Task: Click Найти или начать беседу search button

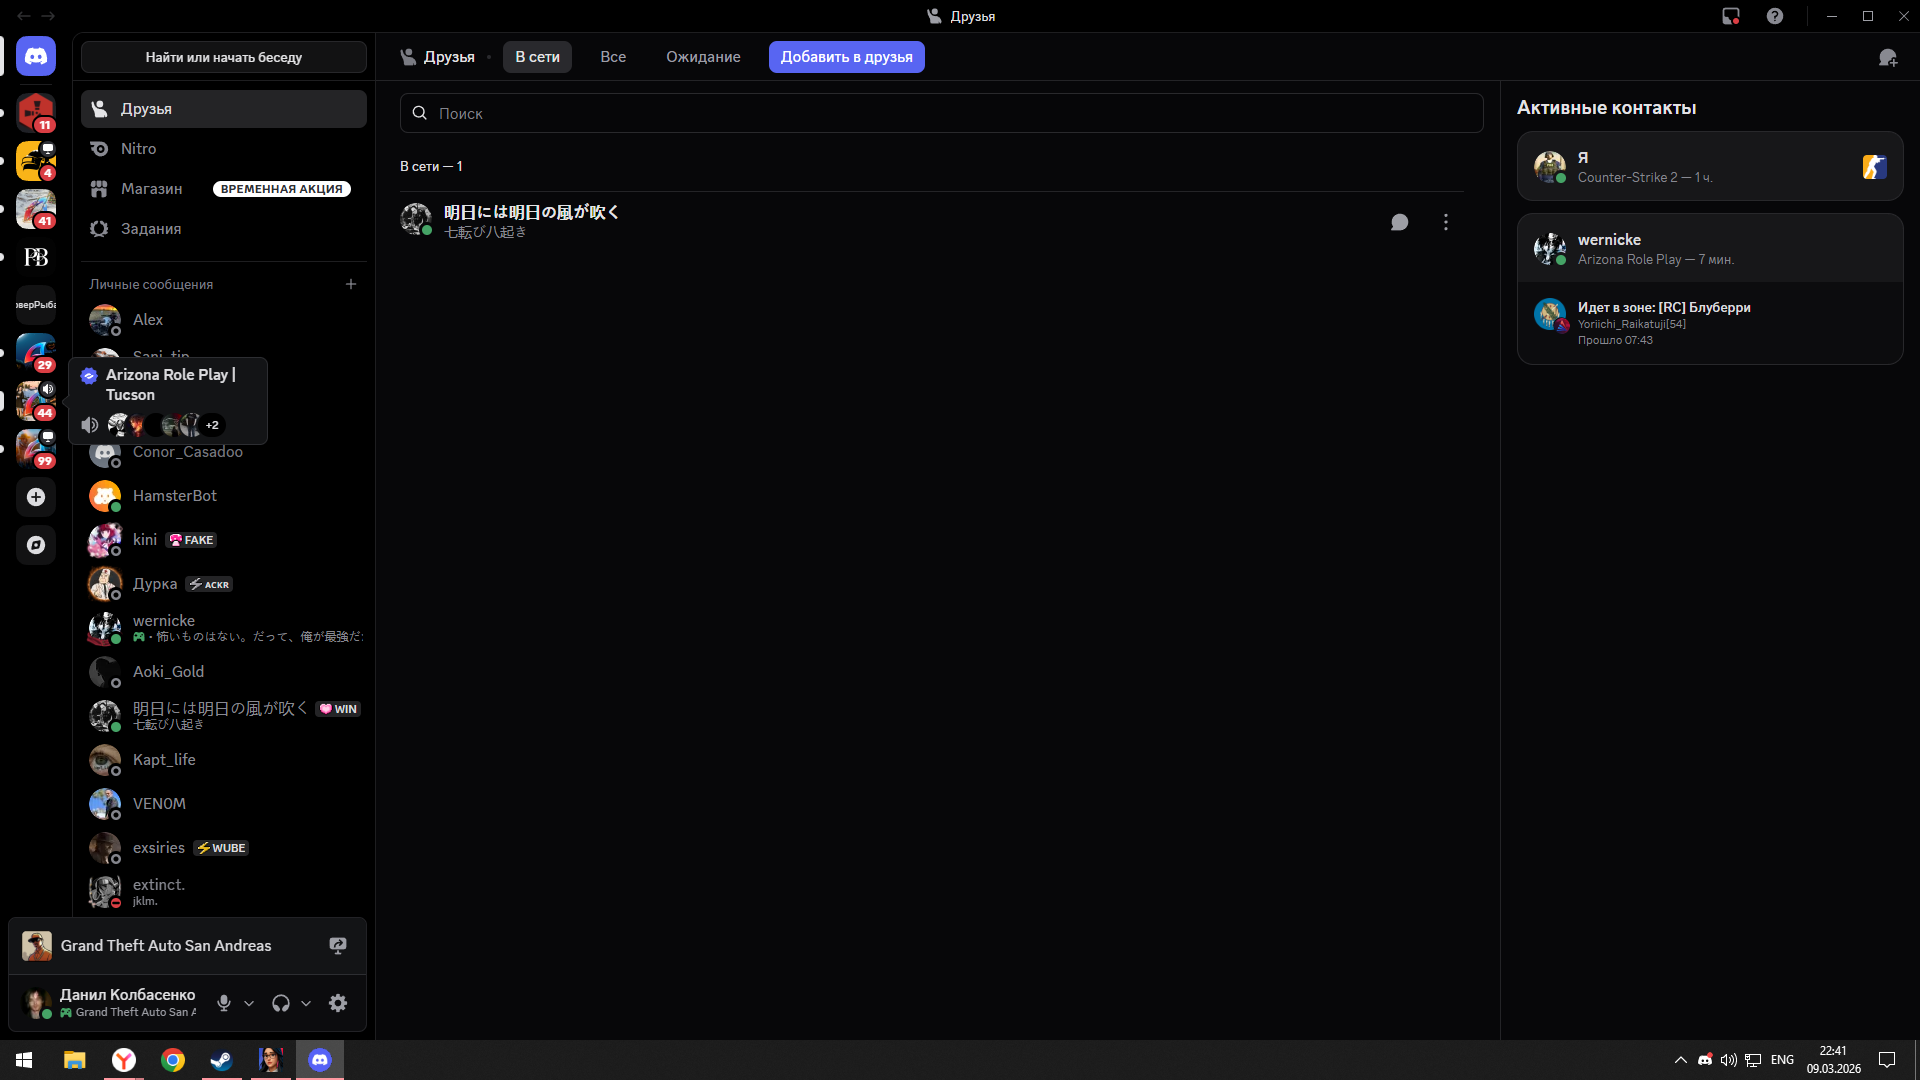Action: point(223,57)
